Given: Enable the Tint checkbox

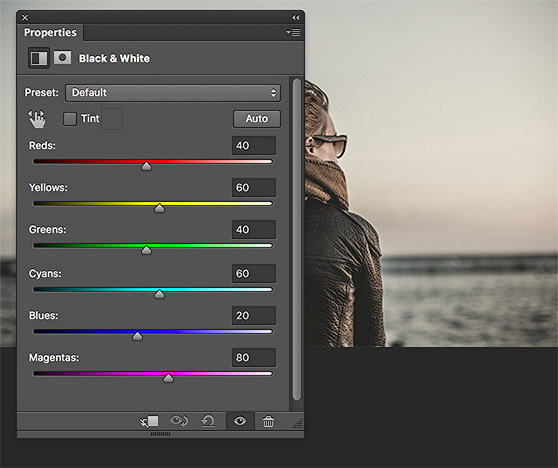Looking at the screenshot, I should 70,119.
